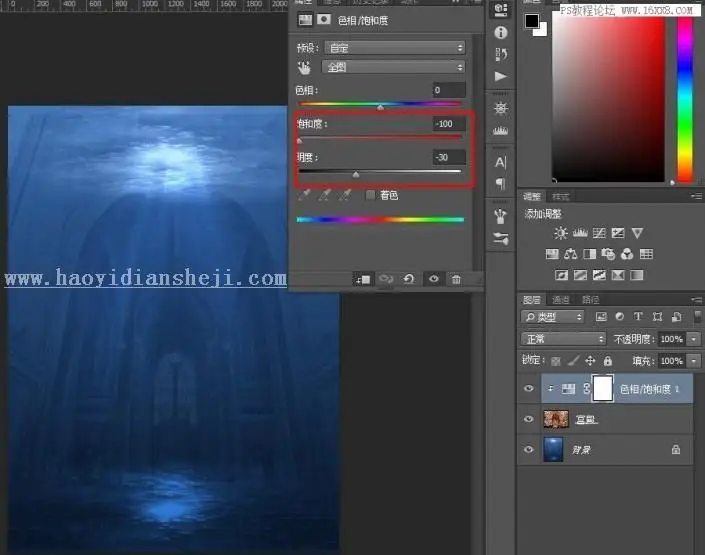
Task: Add an Exposure adjustment
Action: pos(618,233)
